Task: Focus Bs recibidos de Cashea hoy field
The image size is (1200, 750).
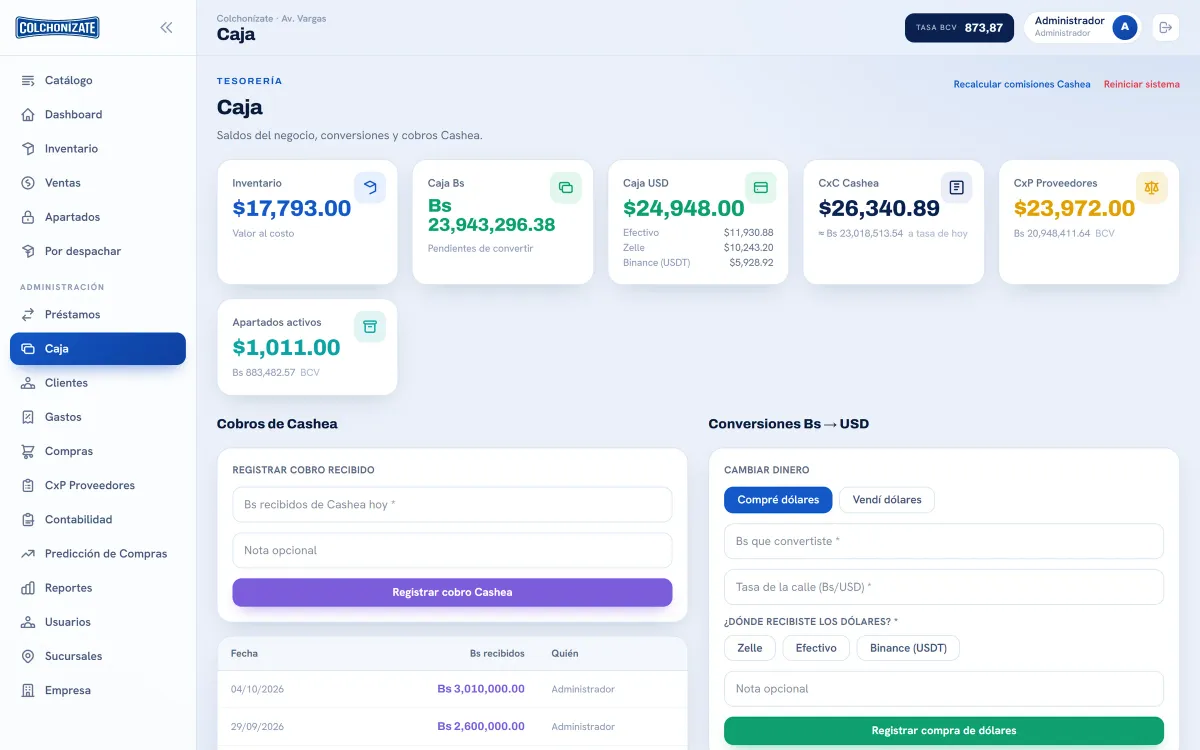Action: click(452, 505)
